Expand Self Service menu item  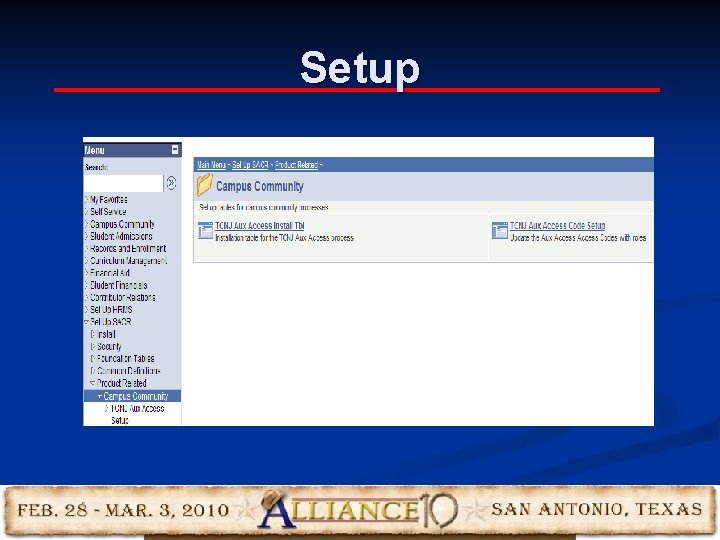click(x=107, y=212)
